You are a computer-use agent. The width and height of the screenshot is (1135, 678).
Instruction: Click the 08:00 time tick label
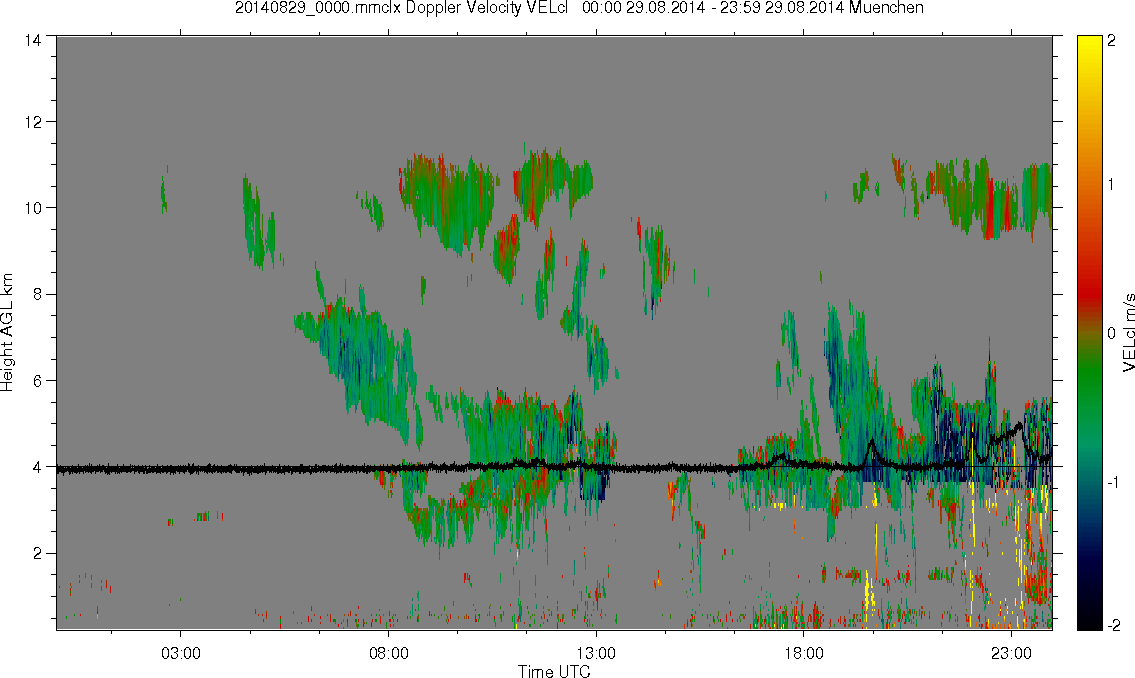[389, 653]
